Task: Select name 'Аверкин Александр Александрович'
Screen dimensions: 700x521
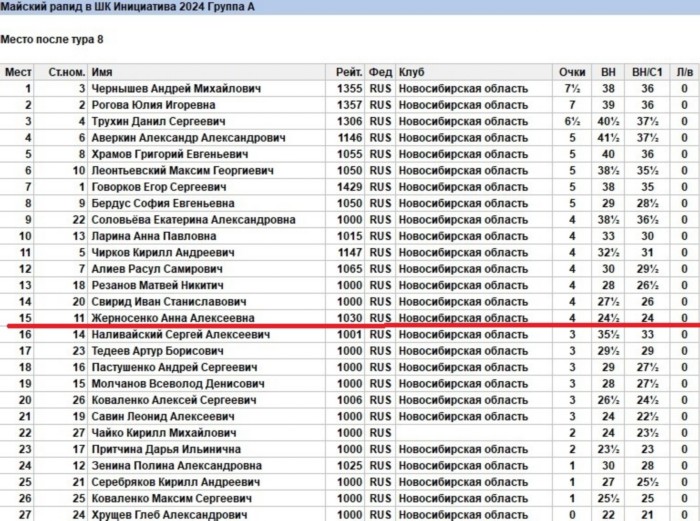Action: (188, 138)
